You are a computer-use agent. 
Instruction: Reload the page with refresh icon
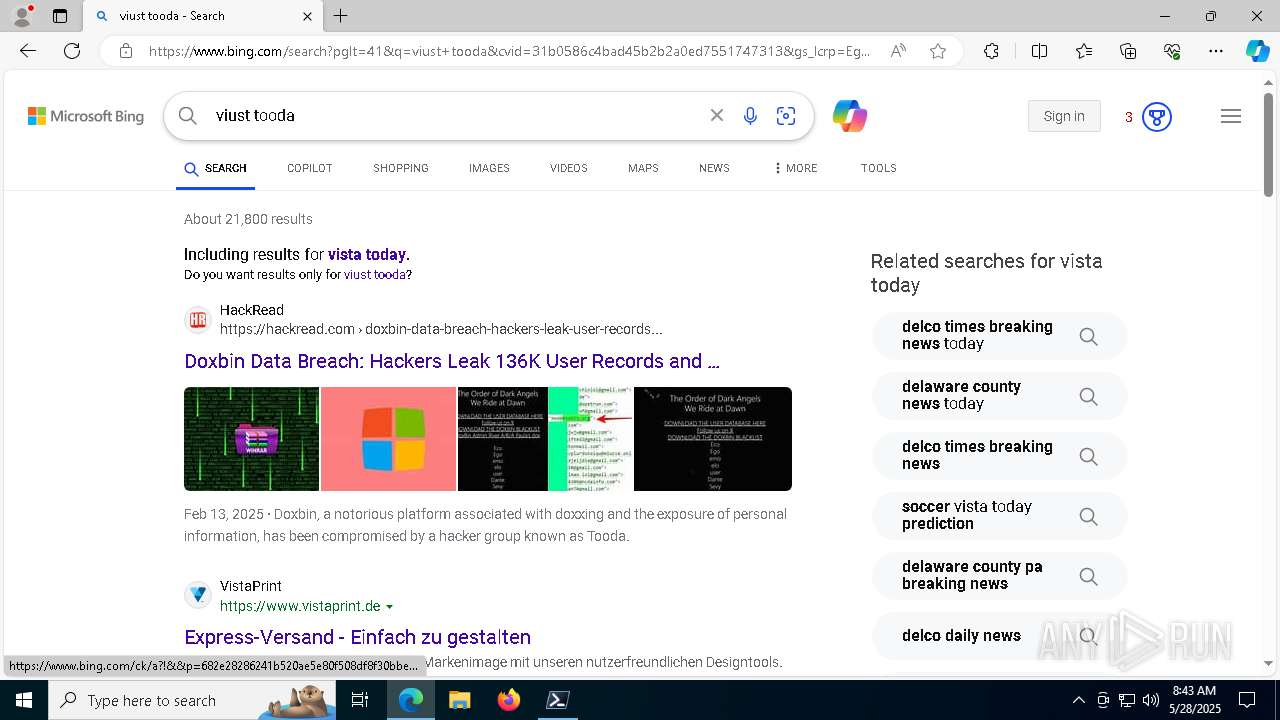coord(72,51)
